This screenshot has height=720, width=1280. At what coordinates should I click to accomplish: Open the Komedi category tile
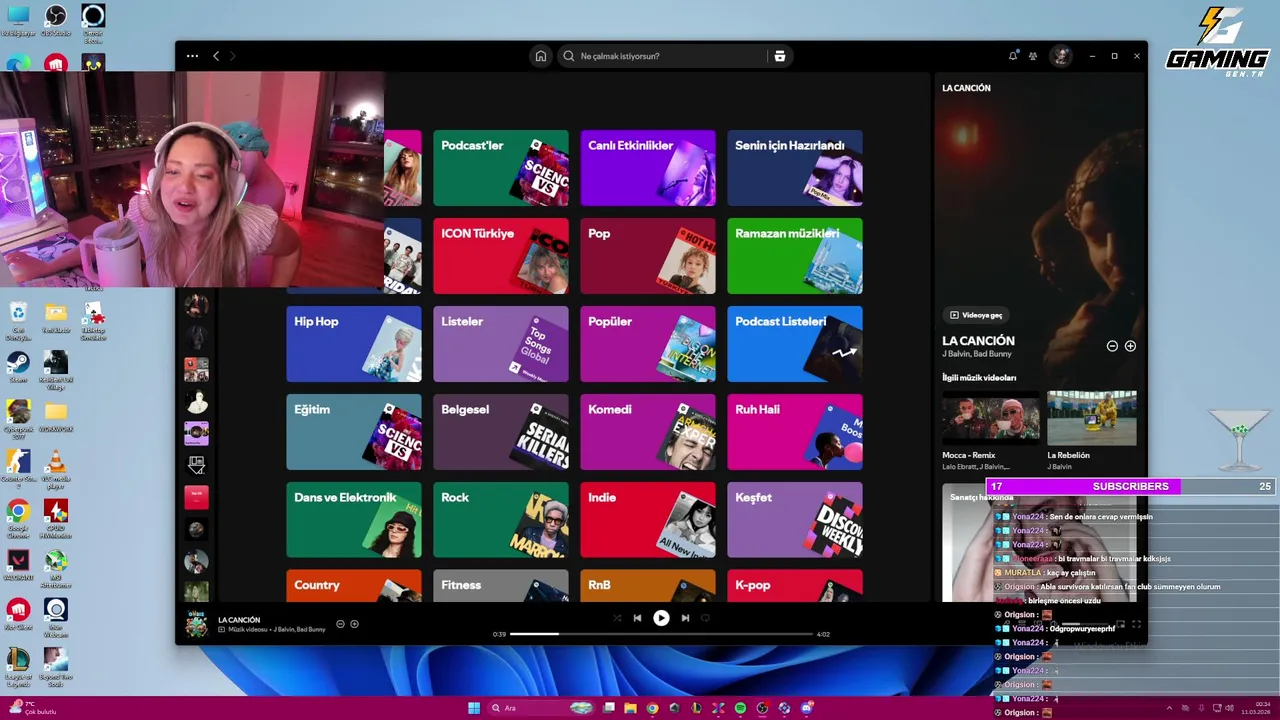pos(648,432)
